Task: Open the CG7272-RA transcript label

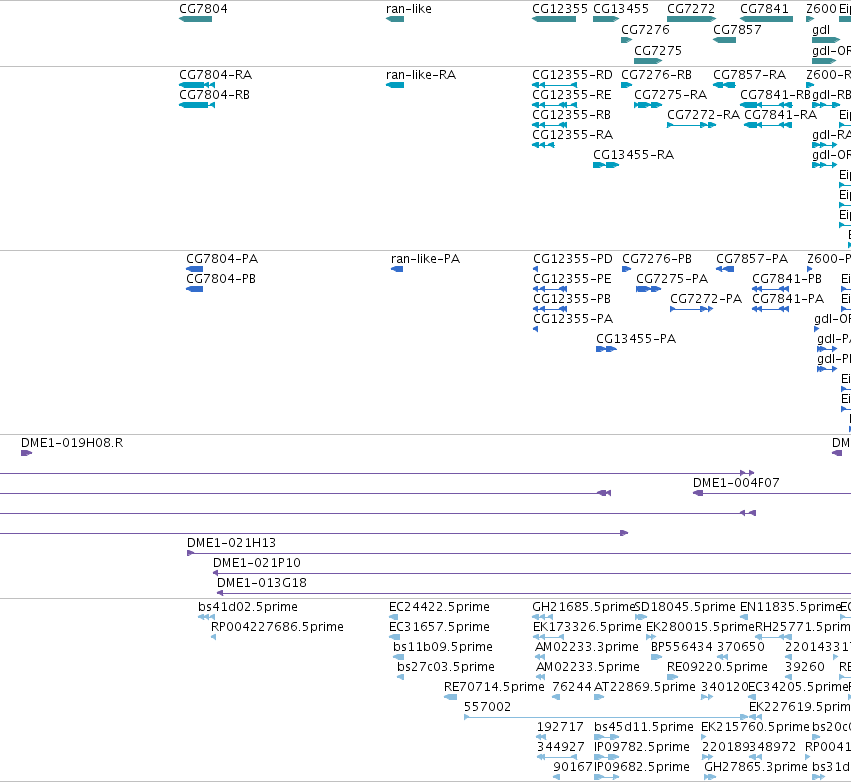Action: pos(703,115)
